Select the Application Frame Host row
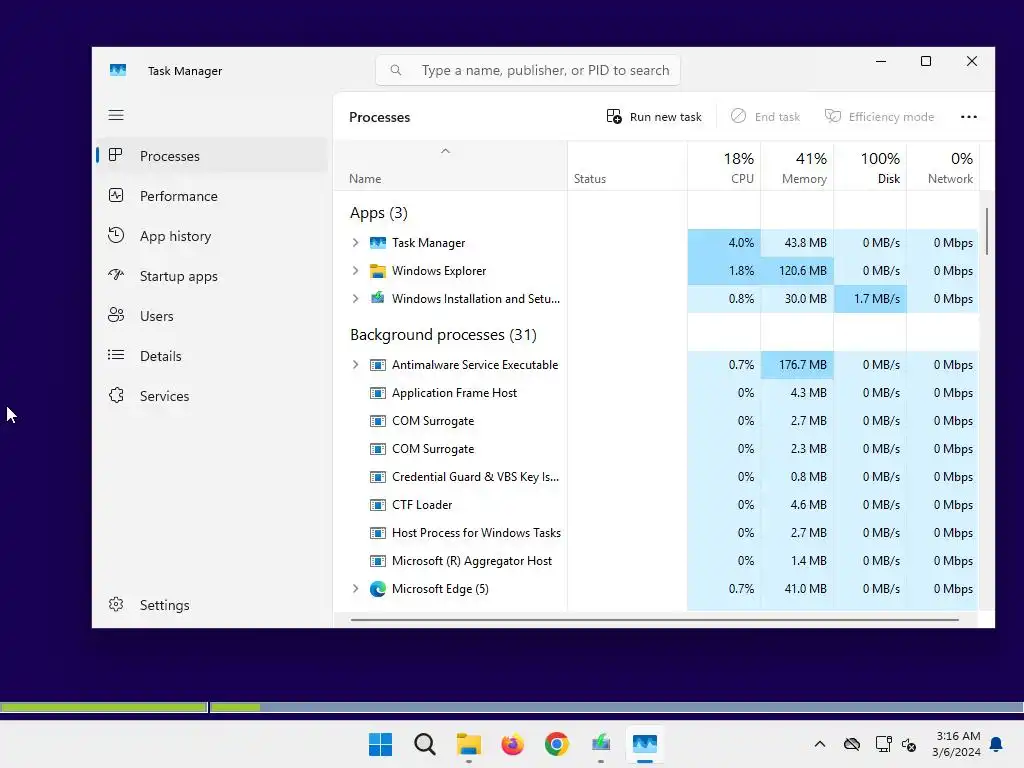Image resolution: width=1024 pixels, height=768 pixels. point(656,392)
